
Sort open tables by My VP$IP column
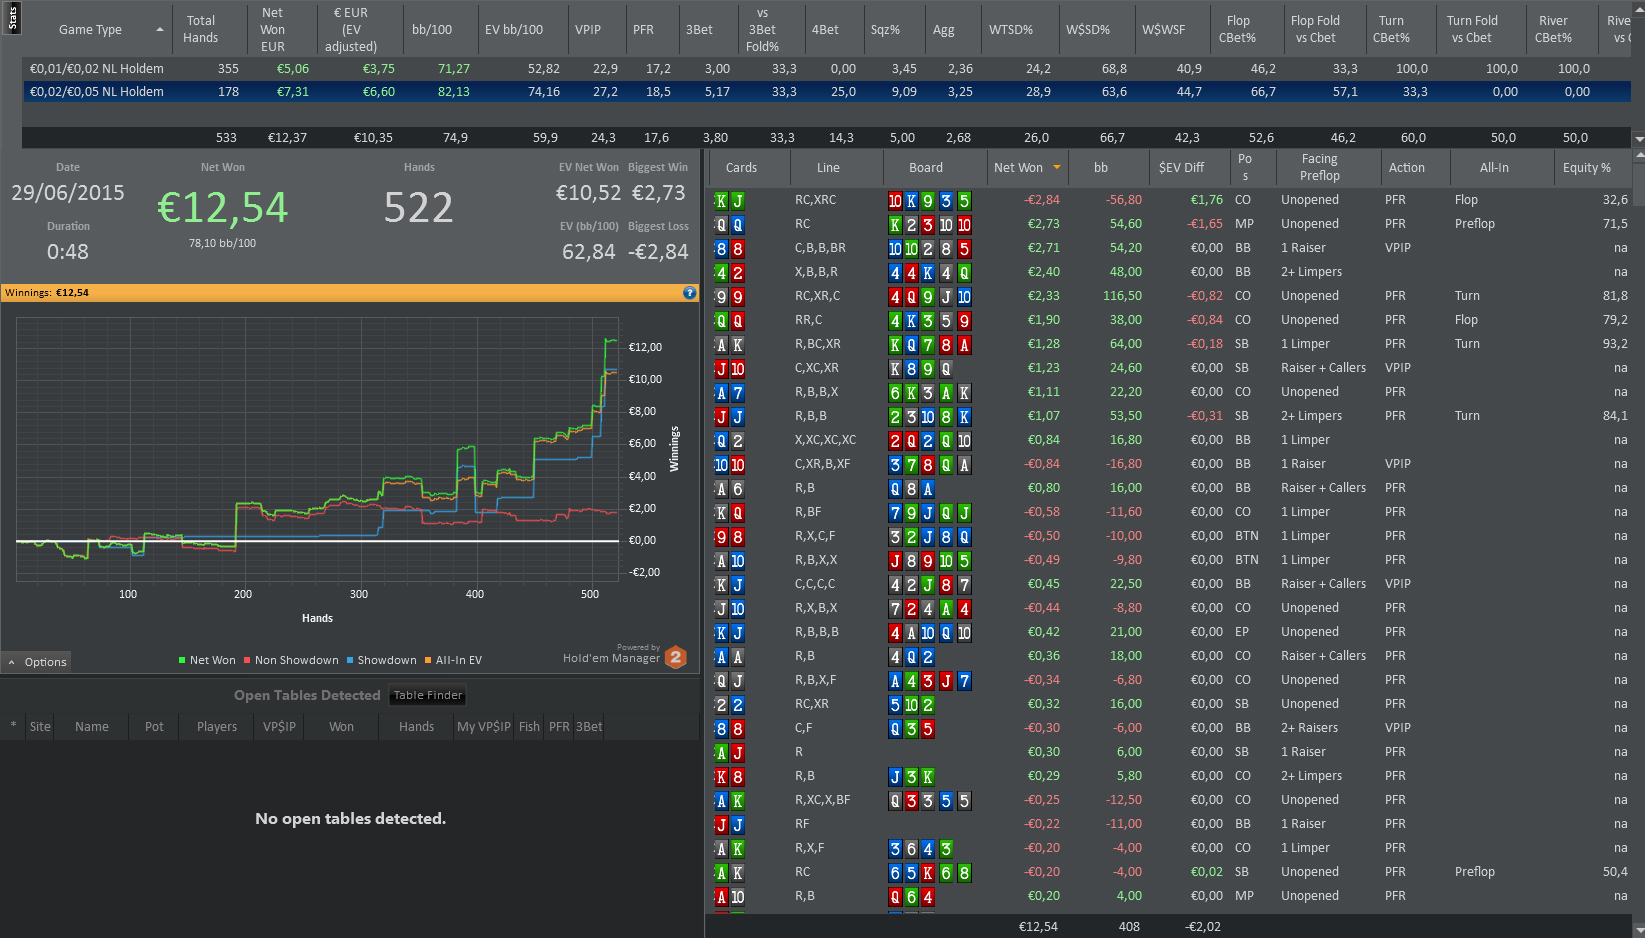pyautogui.click(x=484, y=726)
